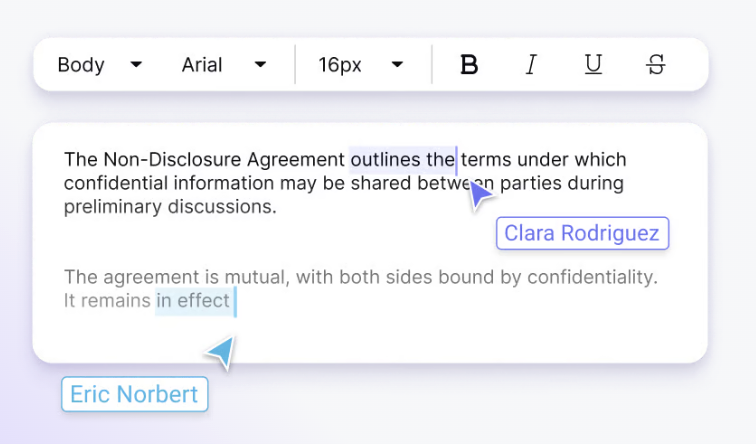
Task: Click Clara Rodriguez's purple cursor arrow
Action: [x=480, y=194]
